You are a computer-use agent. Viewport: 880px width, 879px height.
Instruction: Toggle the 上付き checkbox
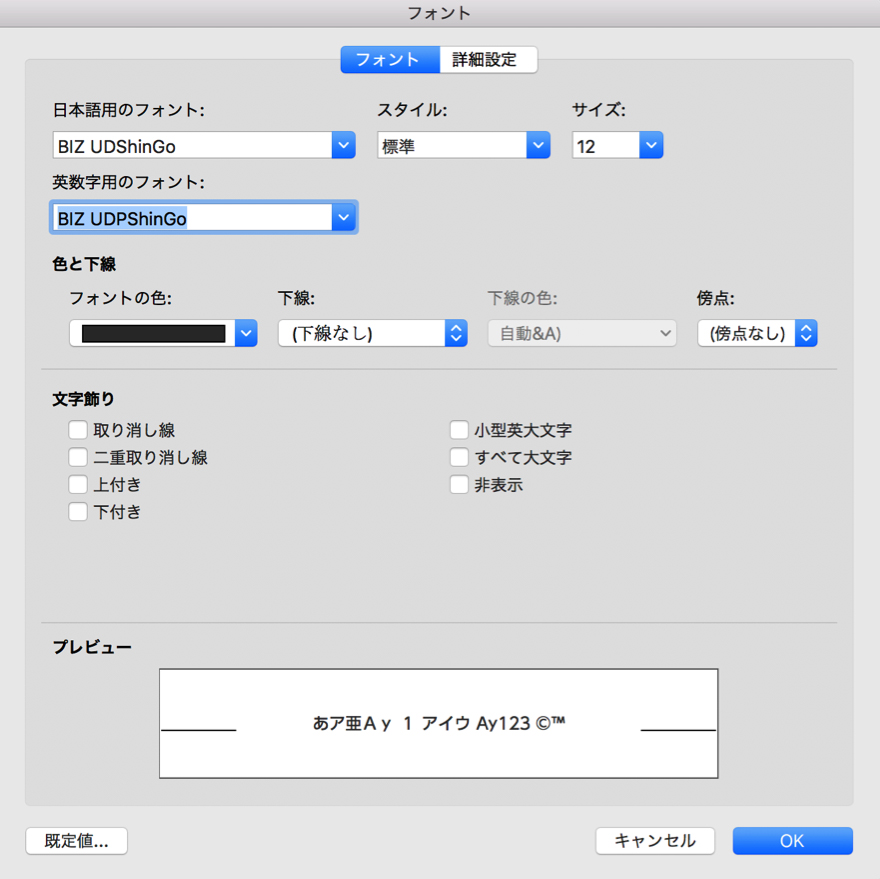[x=78, y=484]
